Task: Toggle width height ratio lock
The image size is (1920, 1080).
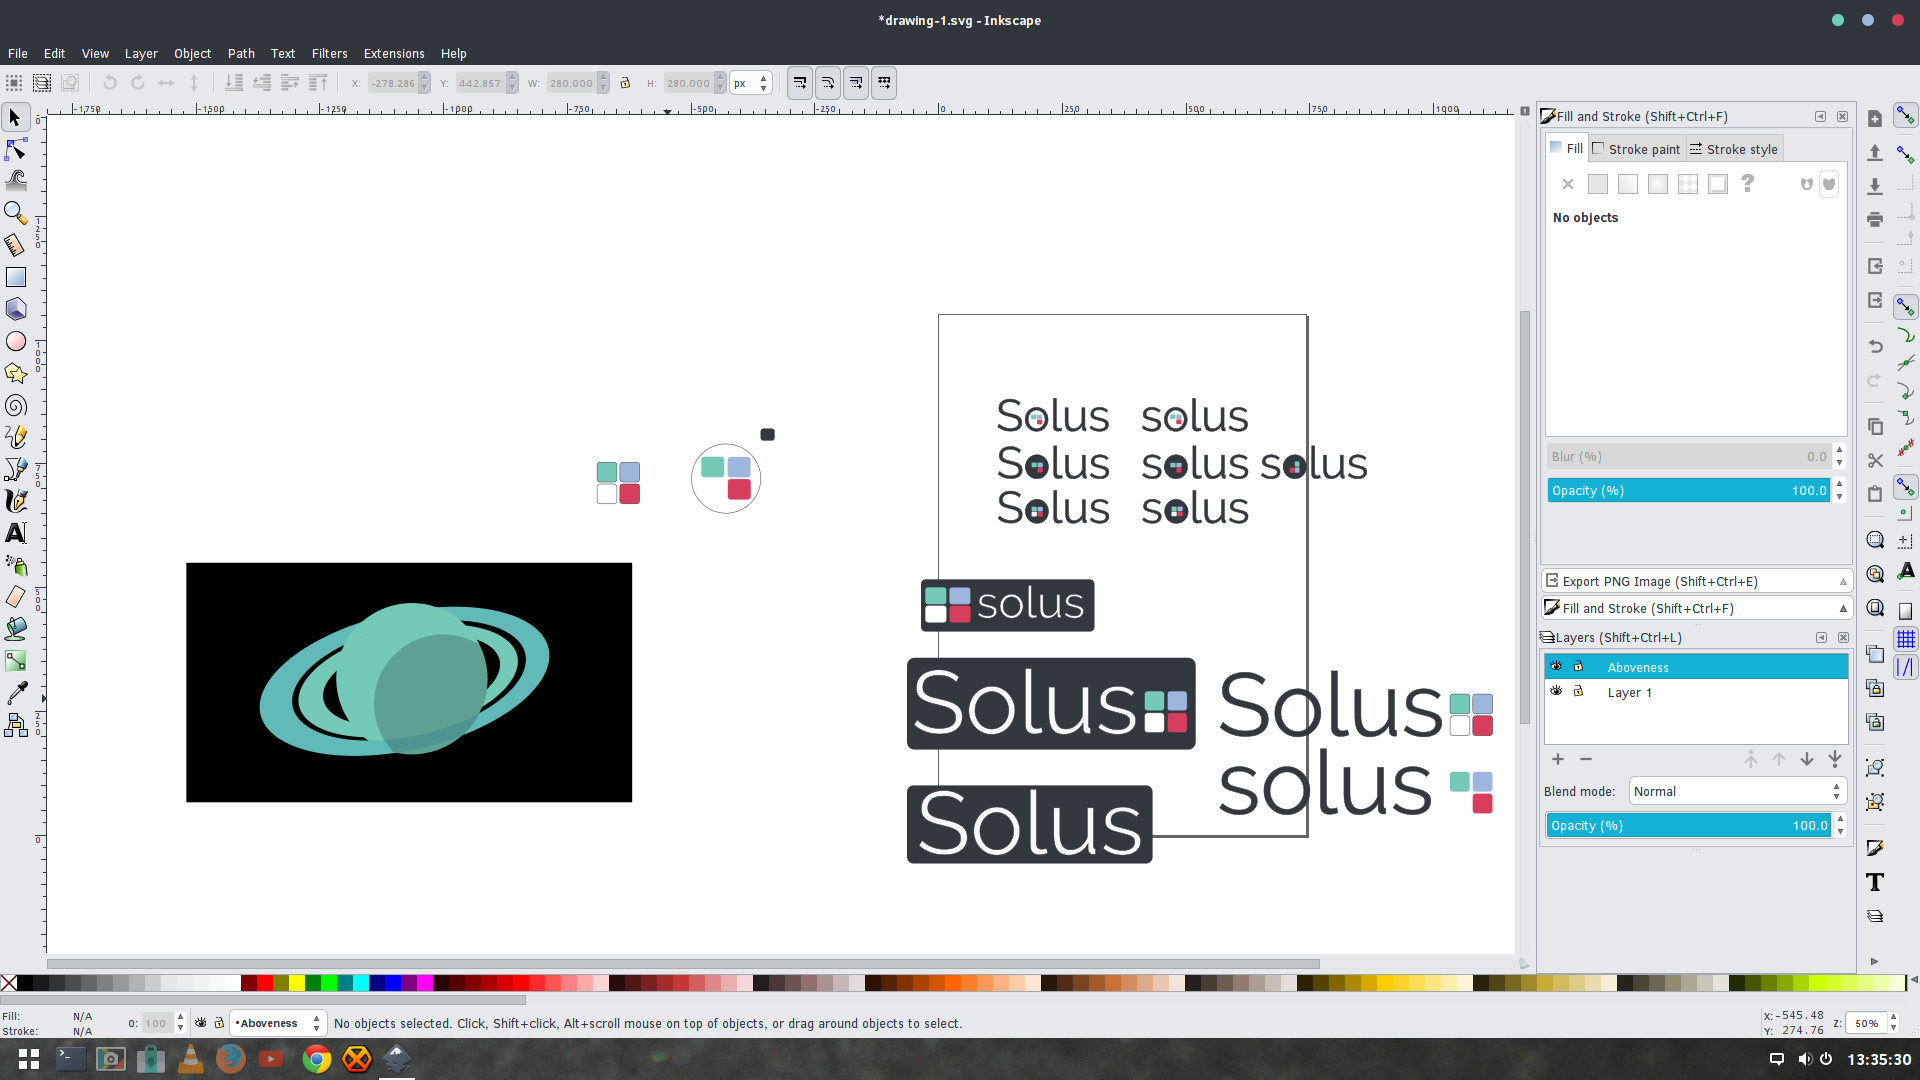Action: (x=625, y=83)
